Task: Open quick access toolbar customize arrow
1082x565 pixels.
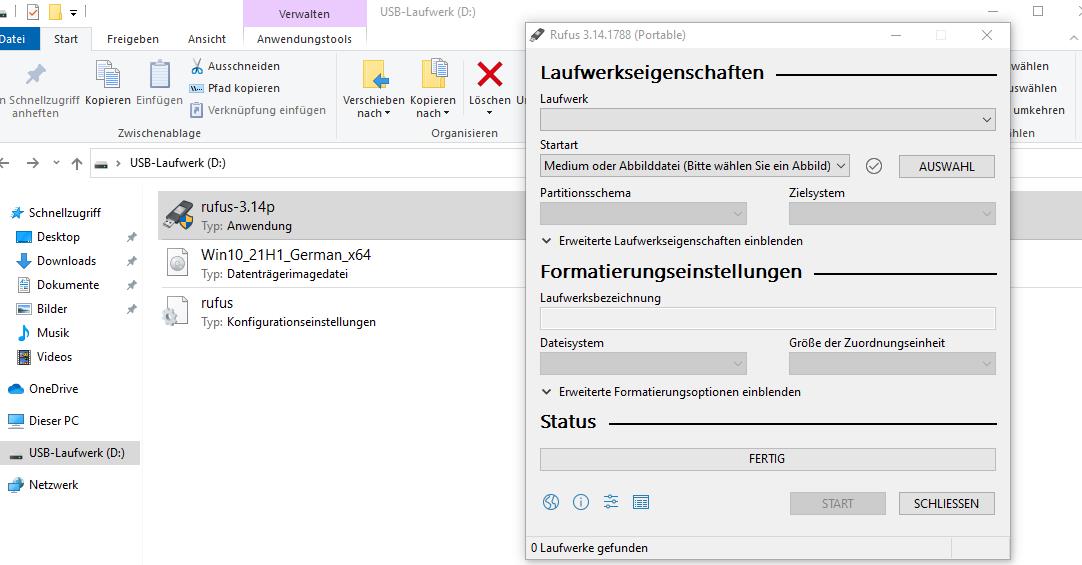Action: point(74,12)
